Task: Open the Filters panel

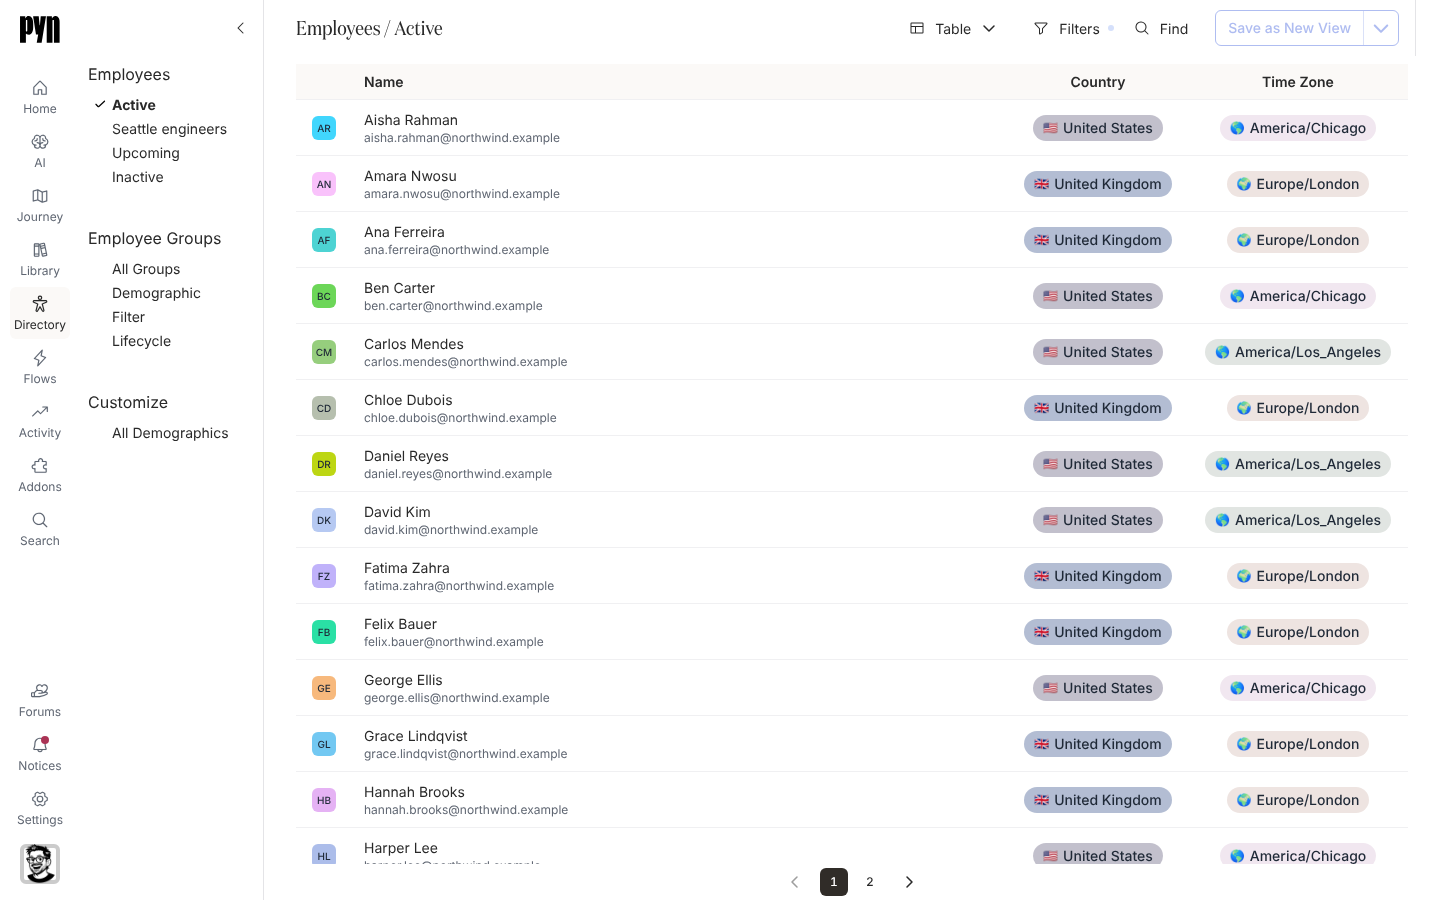Action: point(1073,29)
